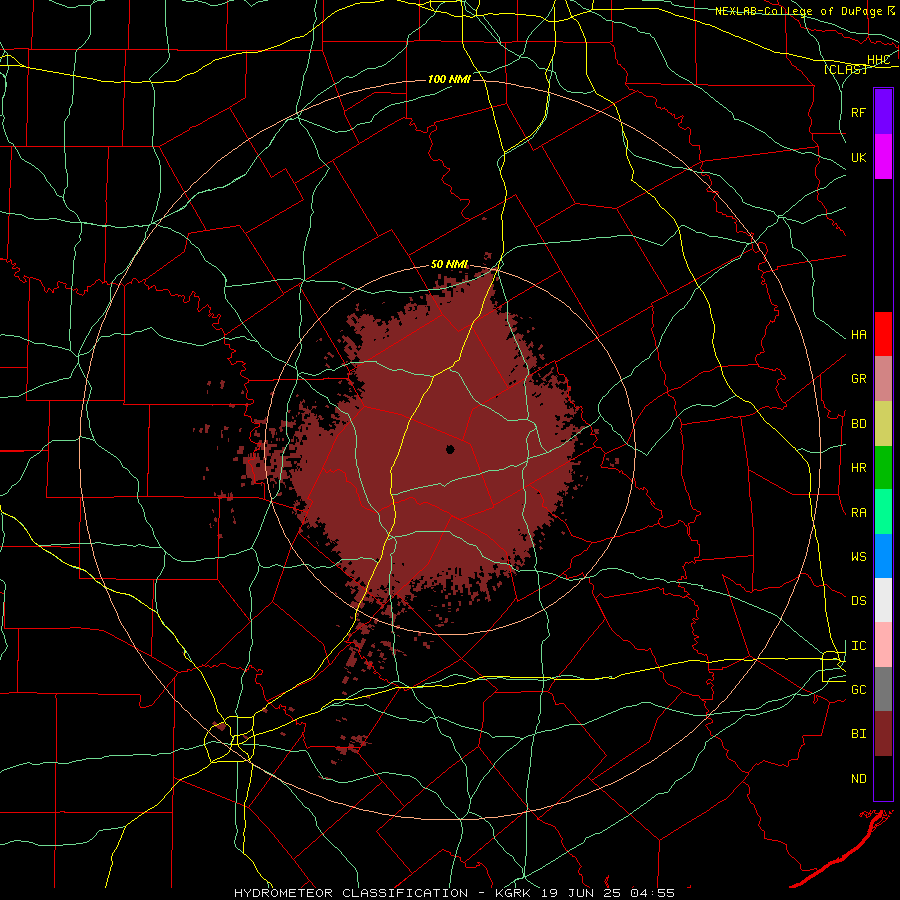Click the "HHC" product code text

click(x=878, y=60)
